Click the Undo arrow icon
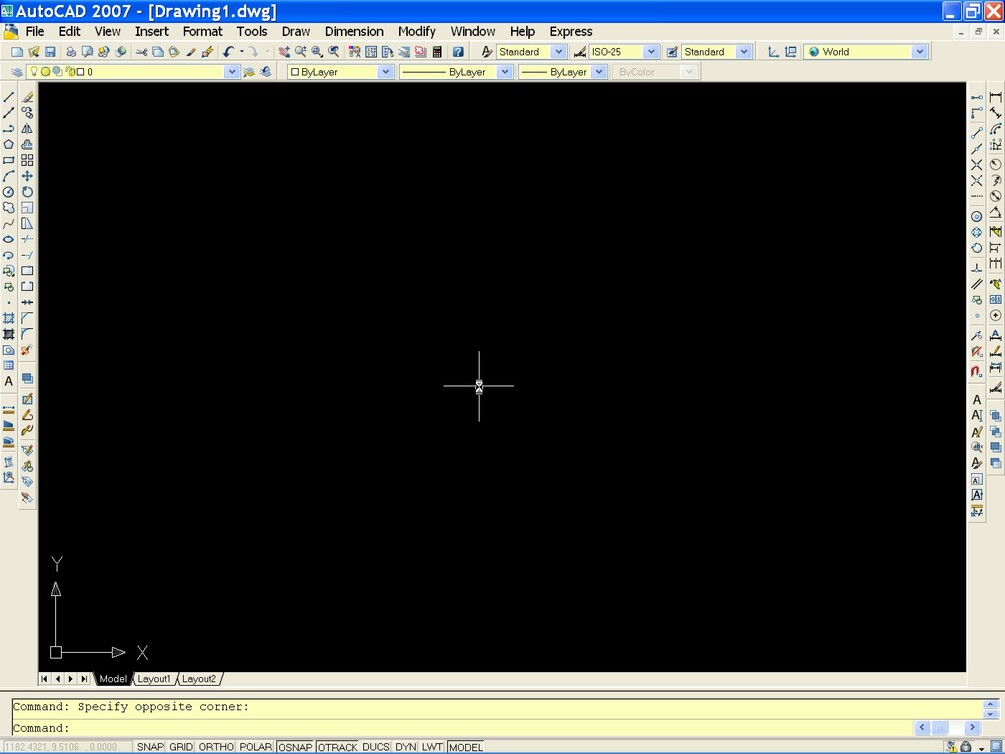Image resolution: width=1005 pixels, height=754 pixels. point(228,52)
